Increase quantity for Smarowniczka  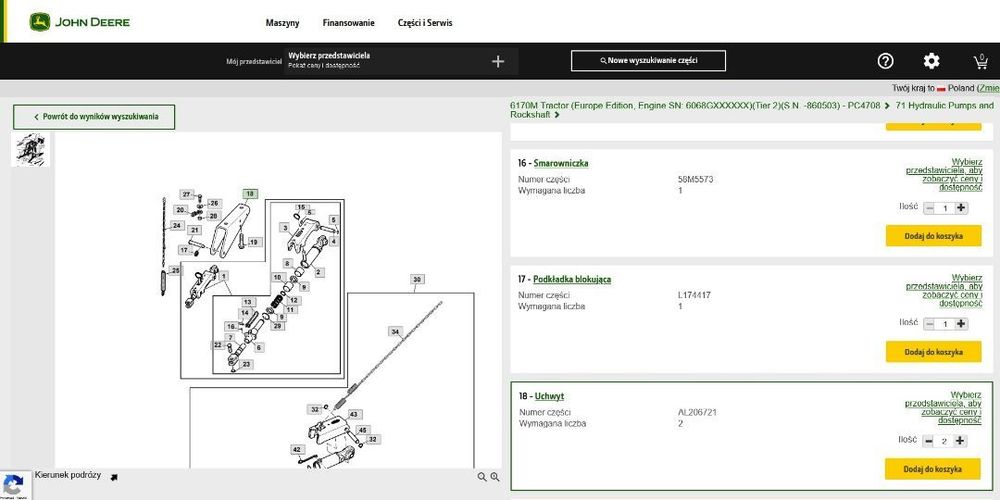coord(961,208)
